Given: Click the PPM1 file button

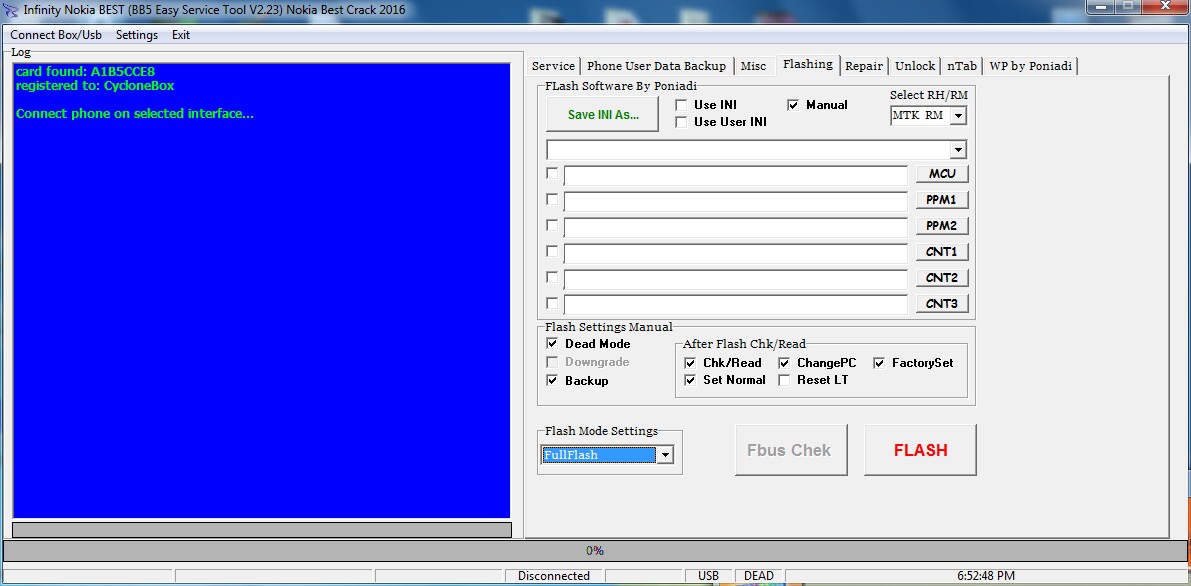Looking at the screenshot, I should [942, 200].
